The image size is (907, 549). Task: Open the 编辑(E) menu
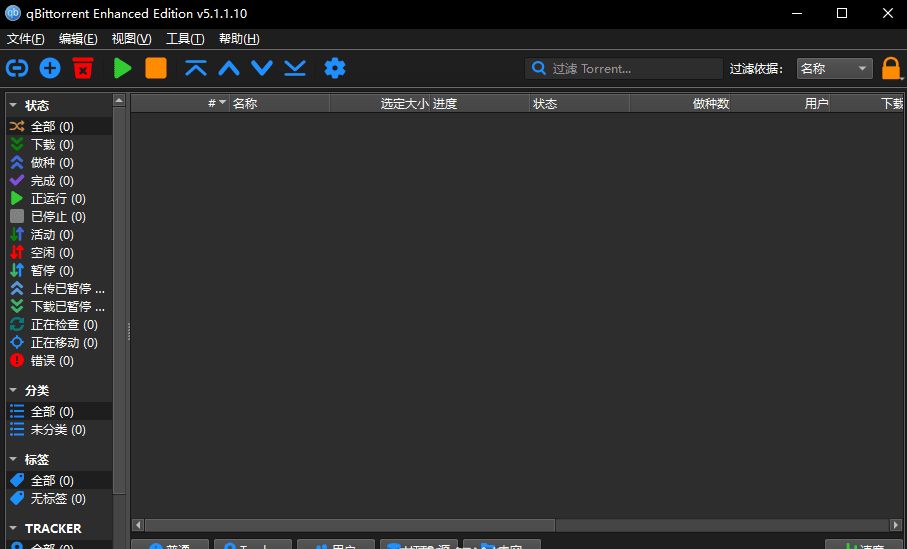tap(78, 39)
